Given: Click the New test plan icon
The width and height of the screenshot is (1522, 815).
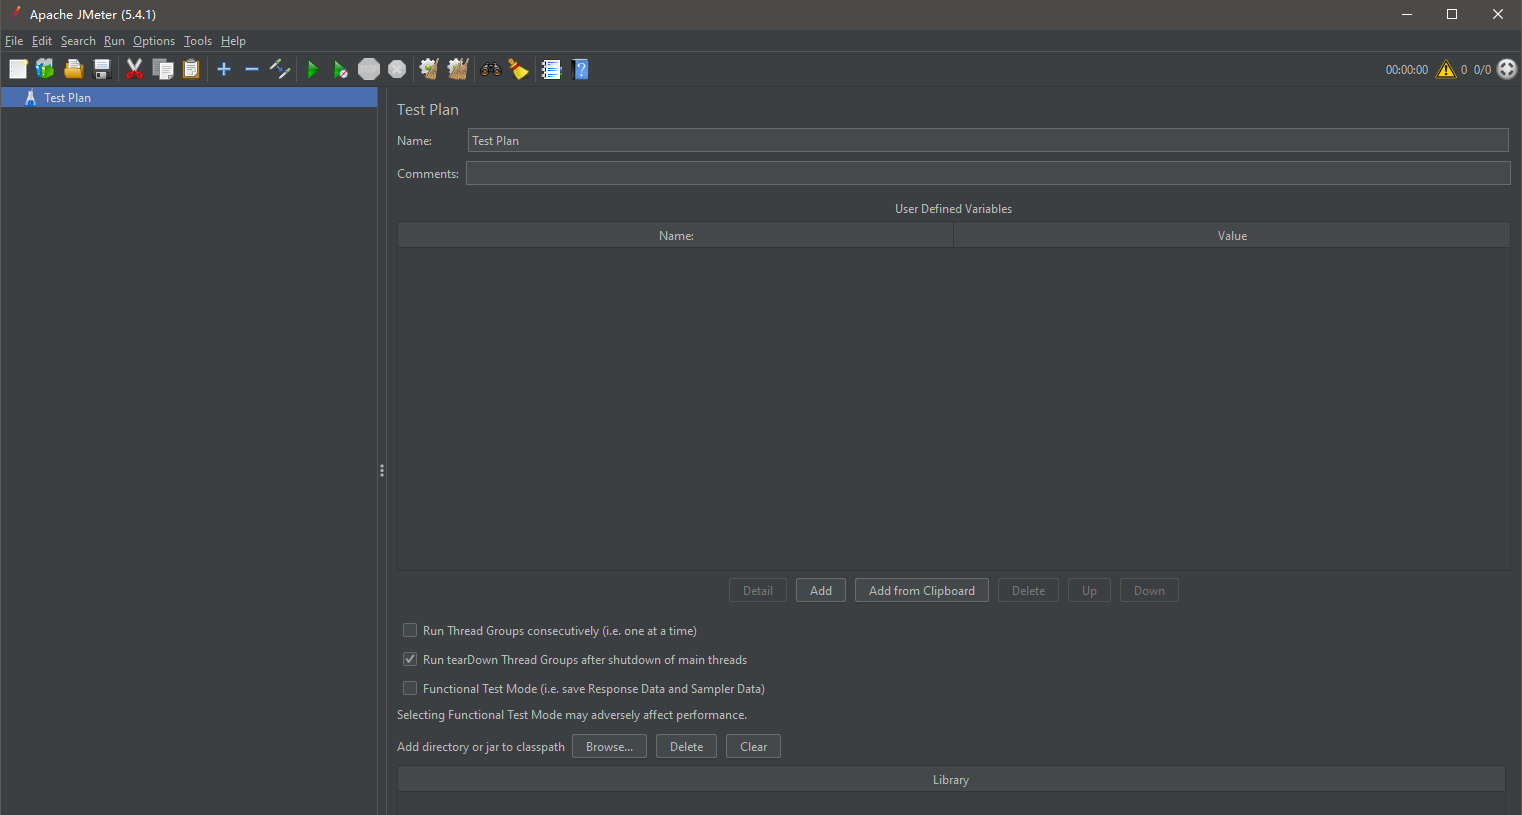Looking at the screenshot, I should pyautogui.click(x=18, y=69).
